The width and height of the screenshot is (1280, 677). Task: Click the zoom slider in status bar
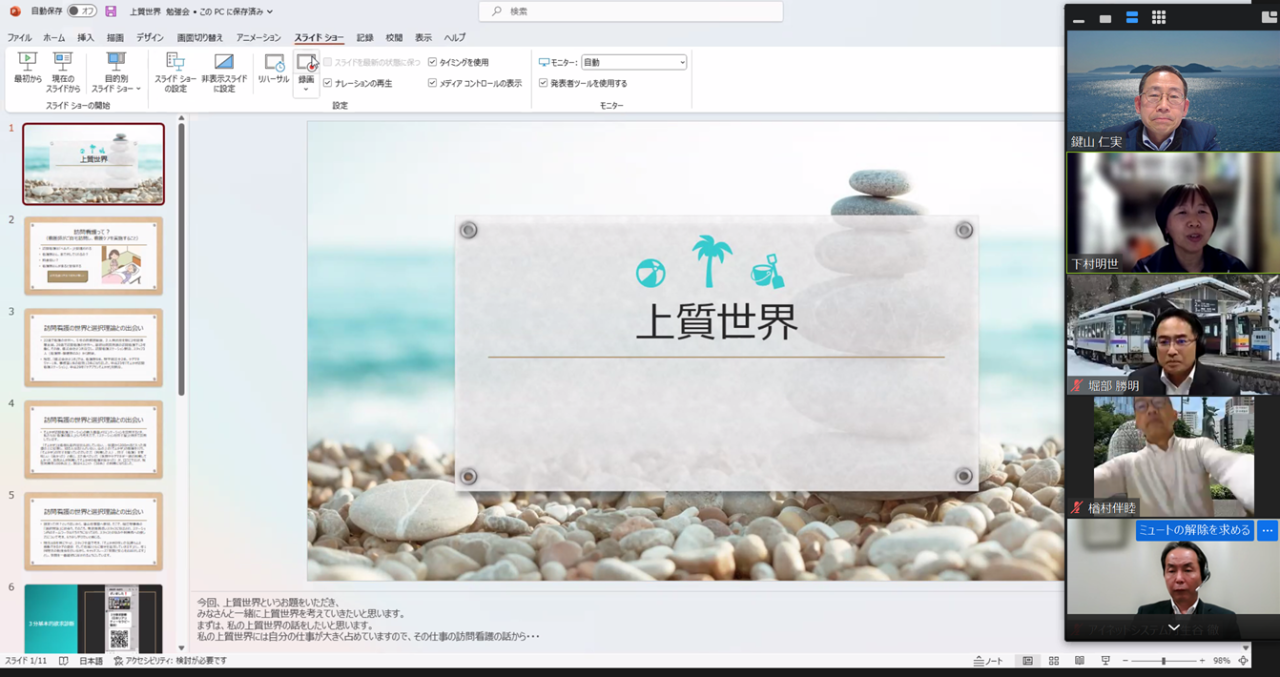tap(1163, 661)
